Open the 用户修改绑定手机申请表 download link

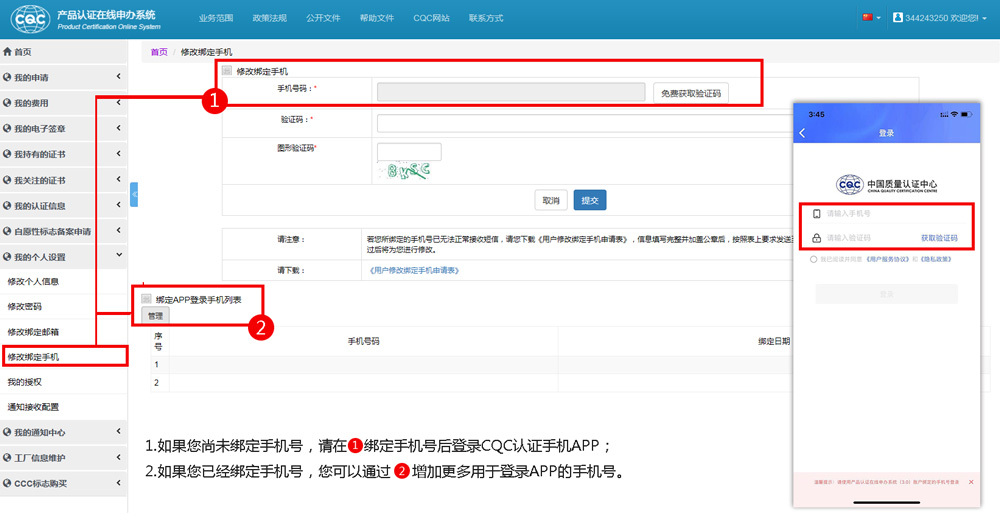pos(415,270)
